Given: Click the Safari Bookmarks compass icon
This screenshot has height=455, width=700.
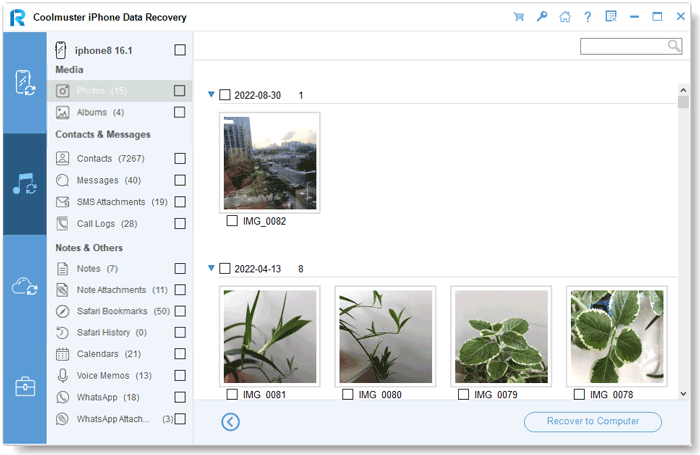Looking at the screenshot, I should [x=62, y=311].
